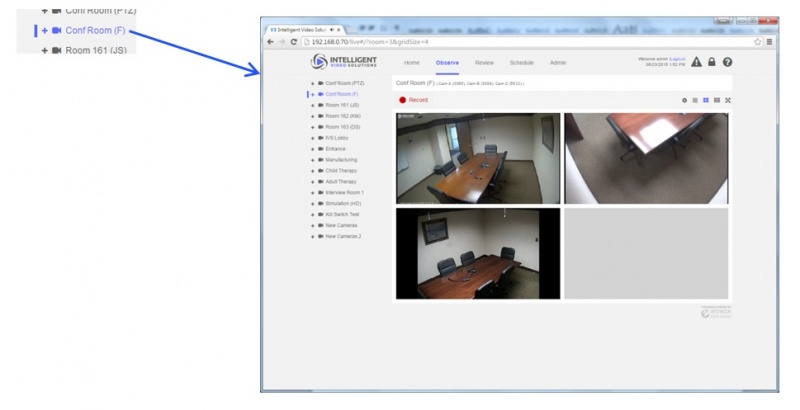Expand the Manufacturing plus sign
The height and width of the screenshot is (410, 800).
tap(313, 160)
